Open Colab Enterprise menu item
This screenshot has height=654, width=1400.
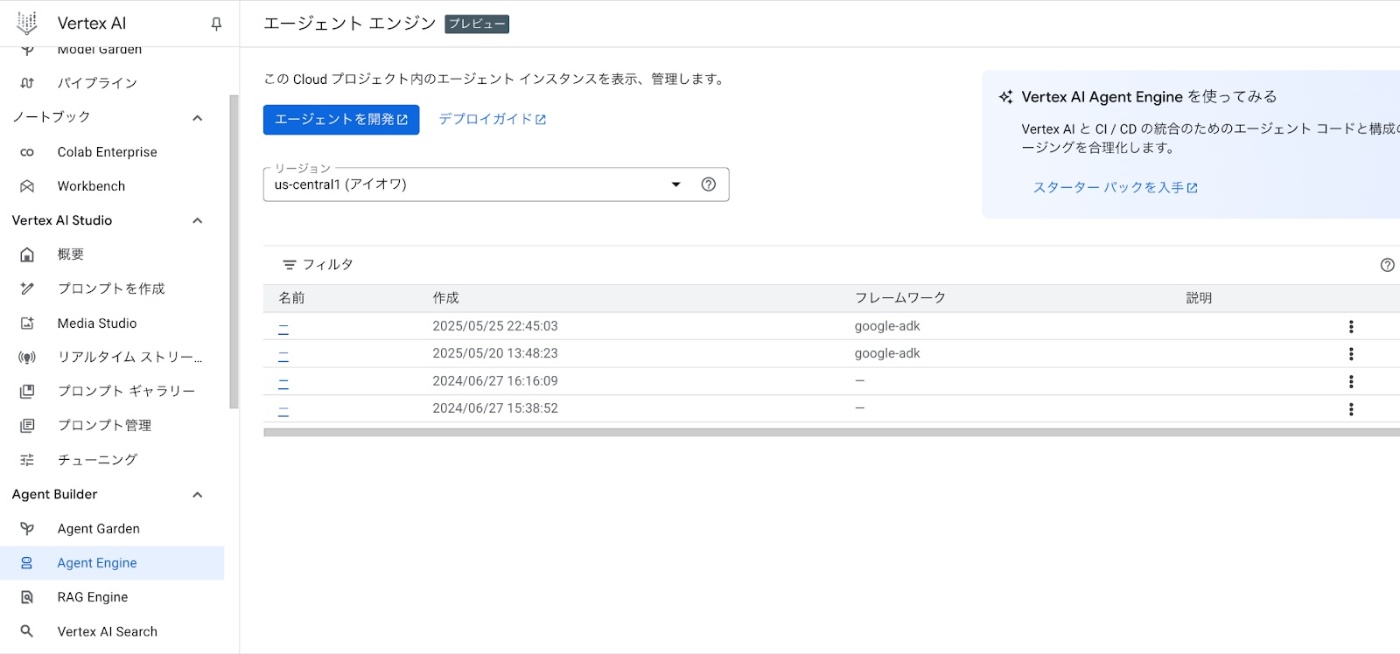click(x=107, y=152)
